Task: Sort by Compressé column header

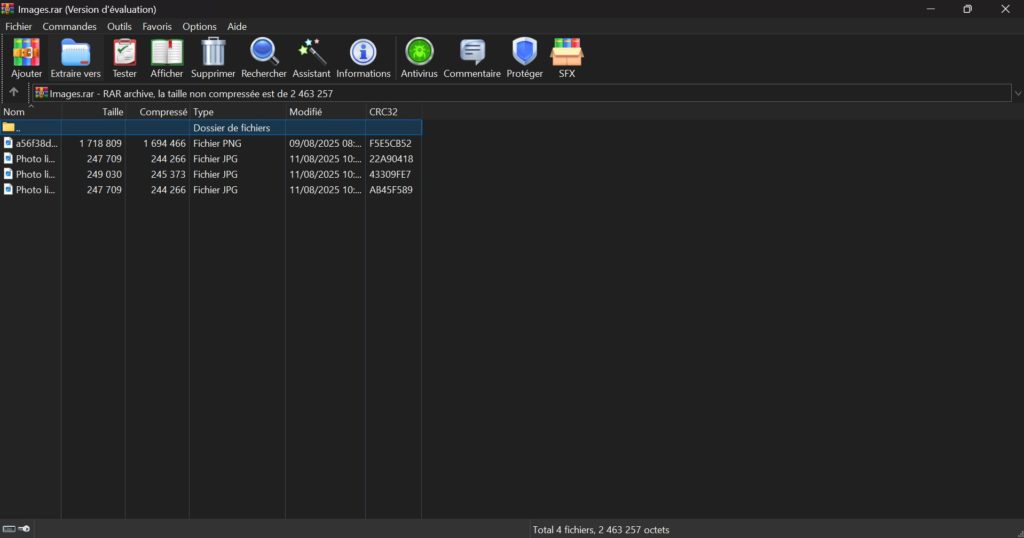Action: [x=157, y=112]
